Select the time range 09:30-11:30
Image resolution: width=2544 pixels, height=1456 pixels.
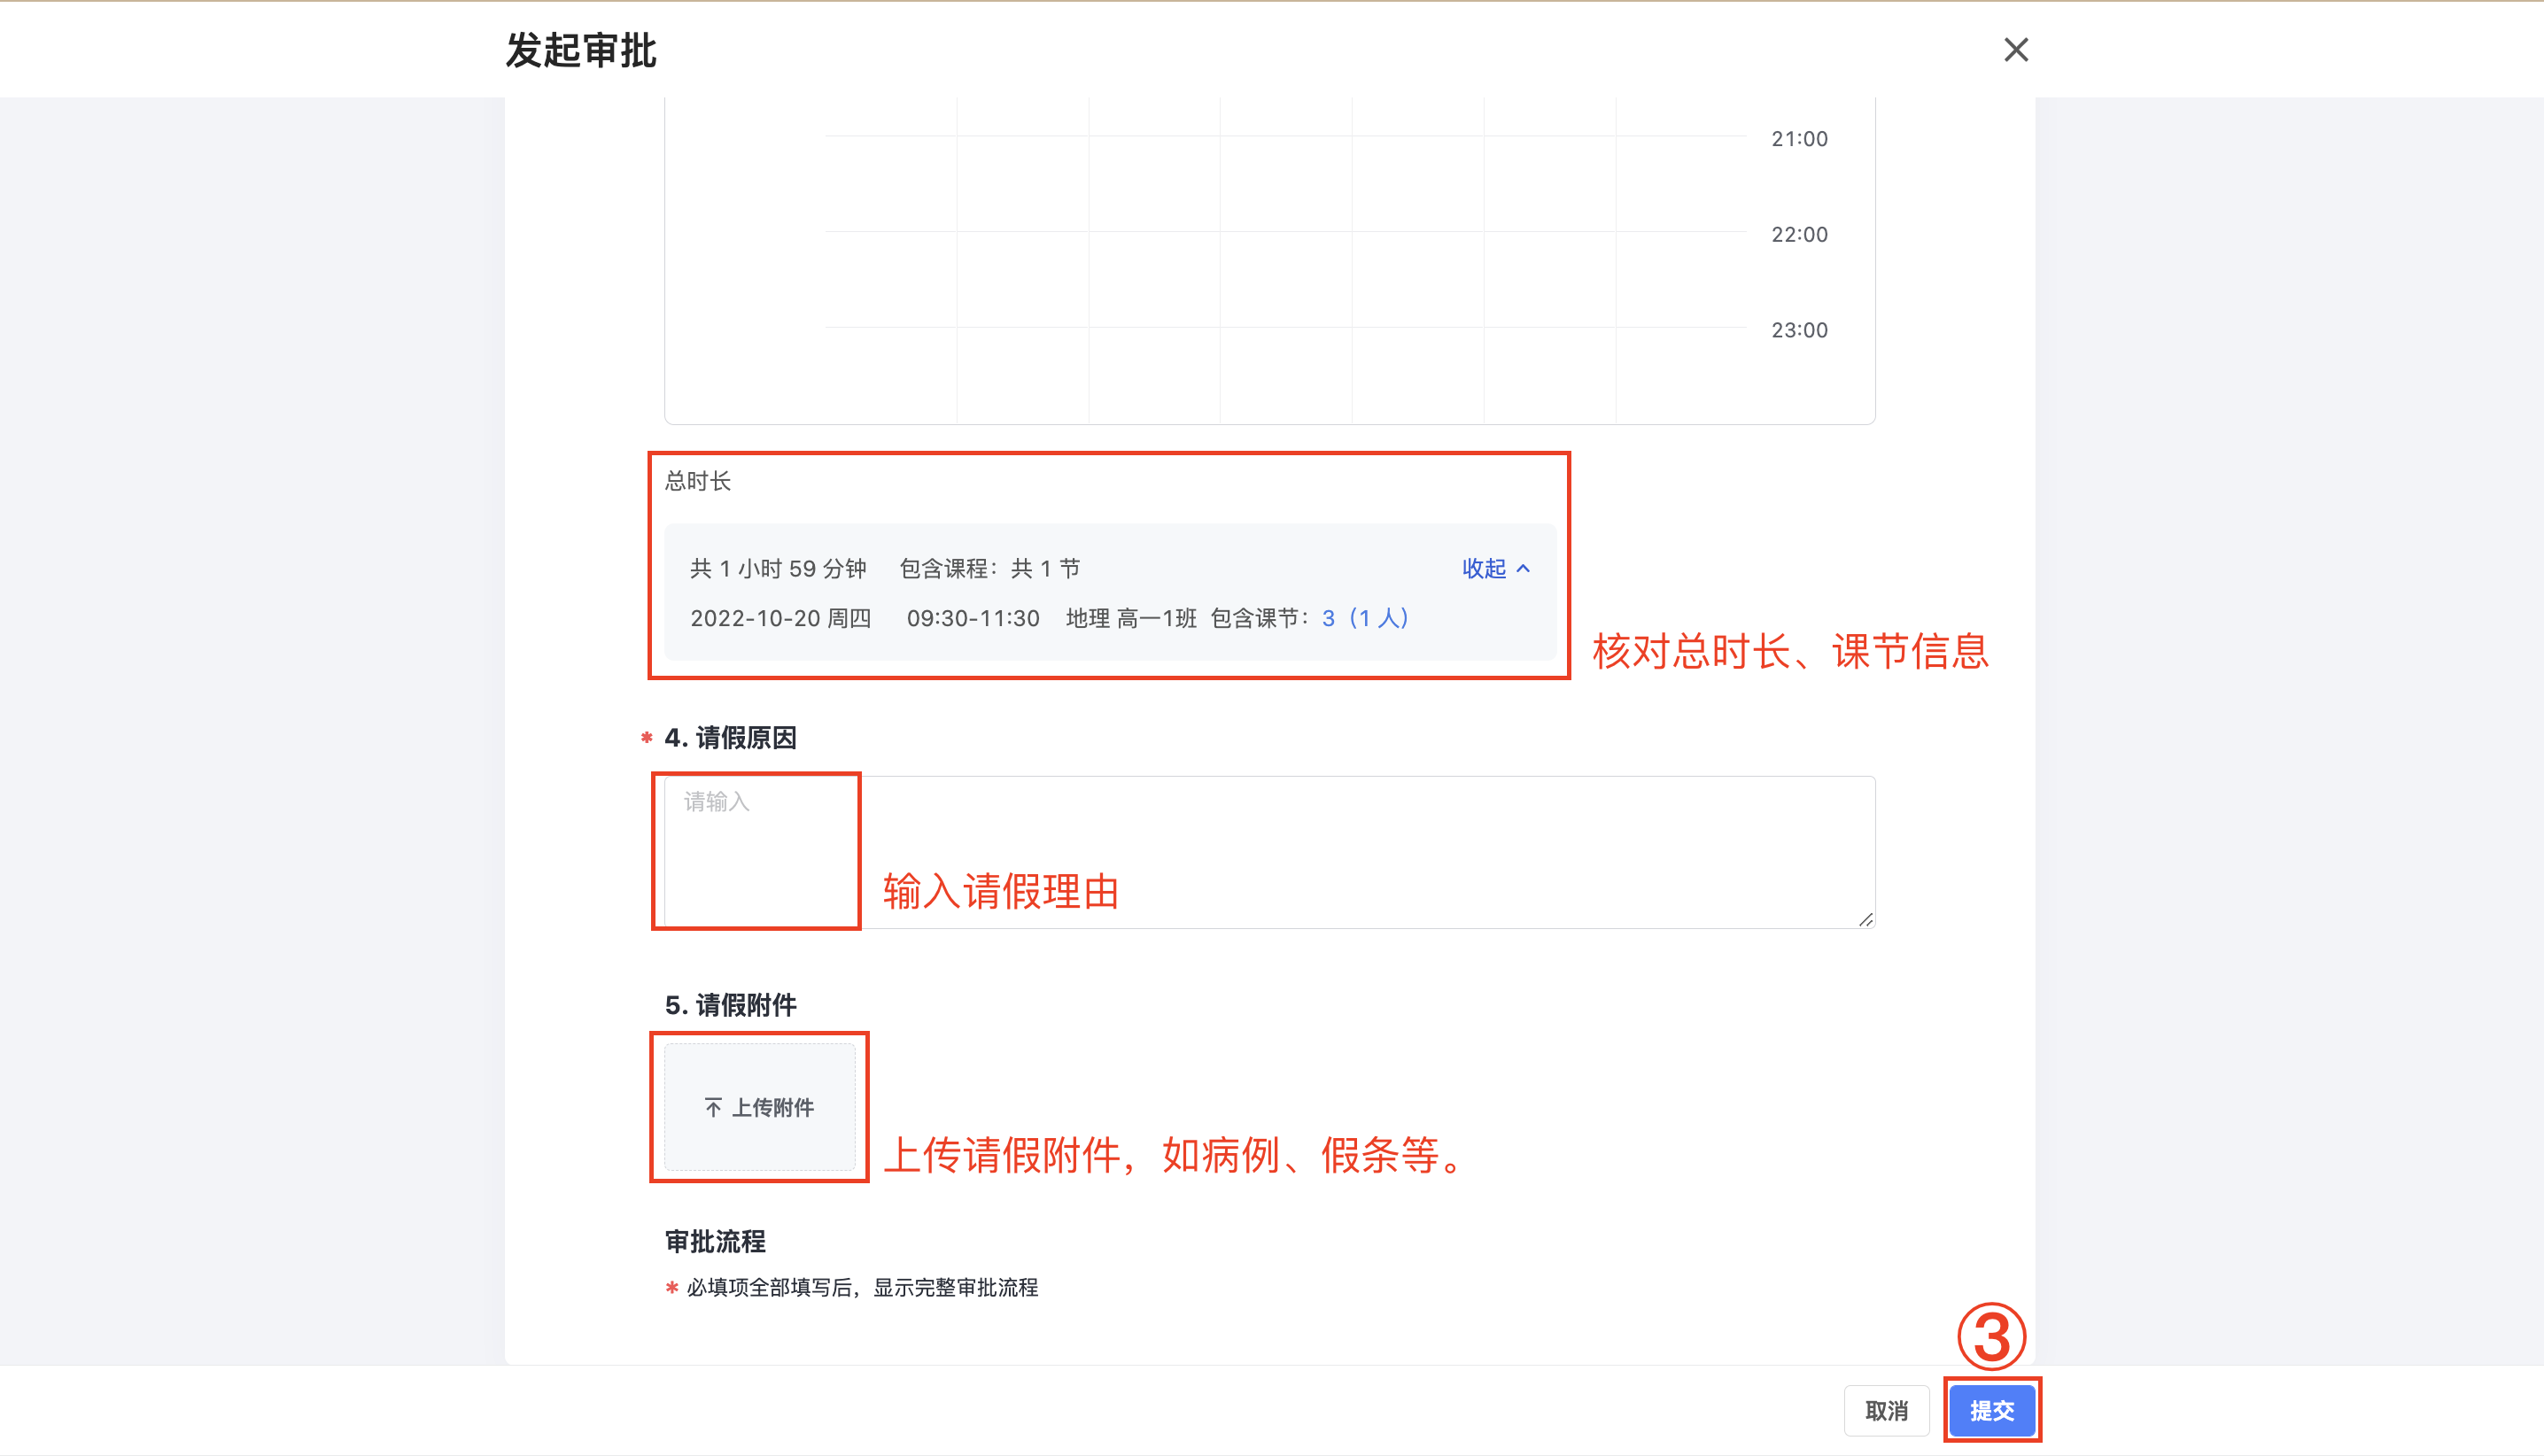click(973, 618)
